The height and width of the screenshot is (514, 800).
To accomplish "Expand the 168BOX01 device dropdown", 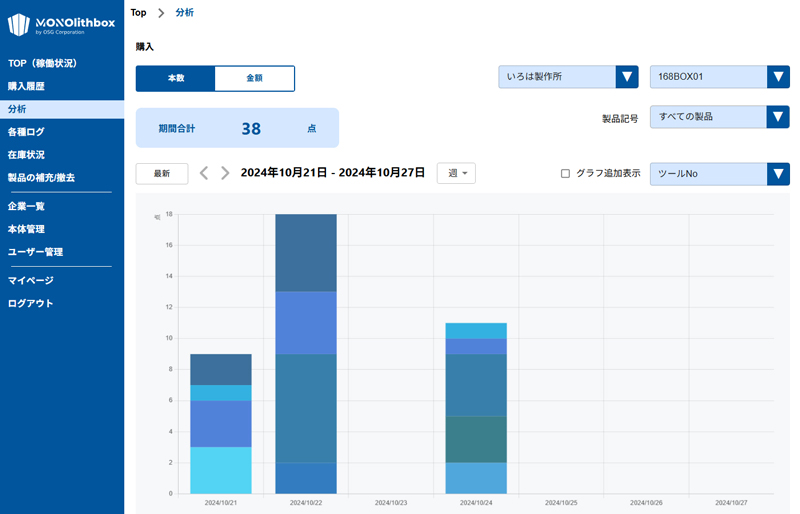I will click(719, 77).
